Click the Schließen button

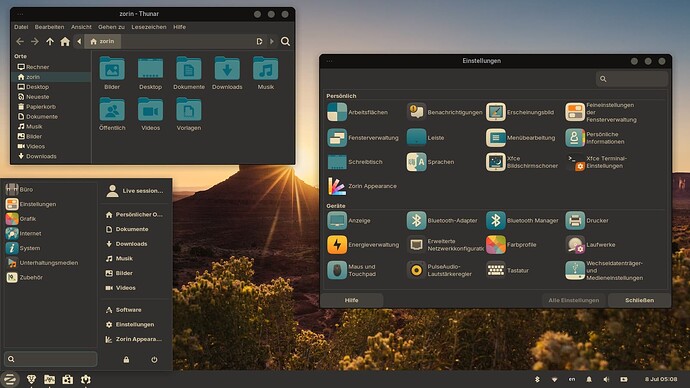click(639, 300)
